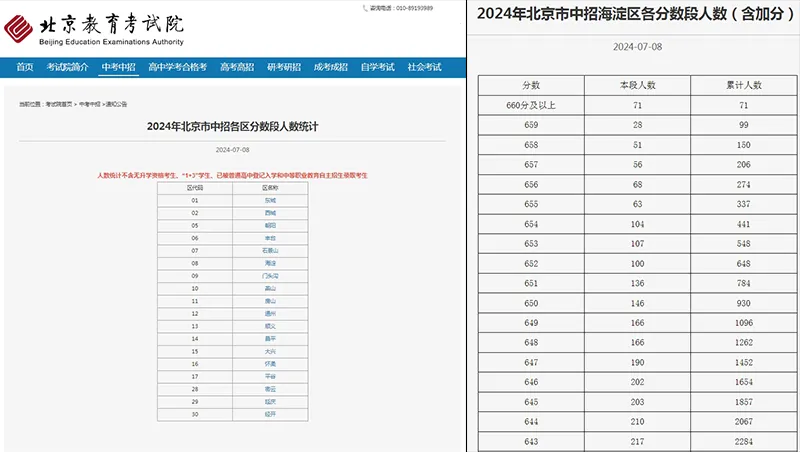
Task: Open the 大兴 district link, code 15
Action: (270, 351)
